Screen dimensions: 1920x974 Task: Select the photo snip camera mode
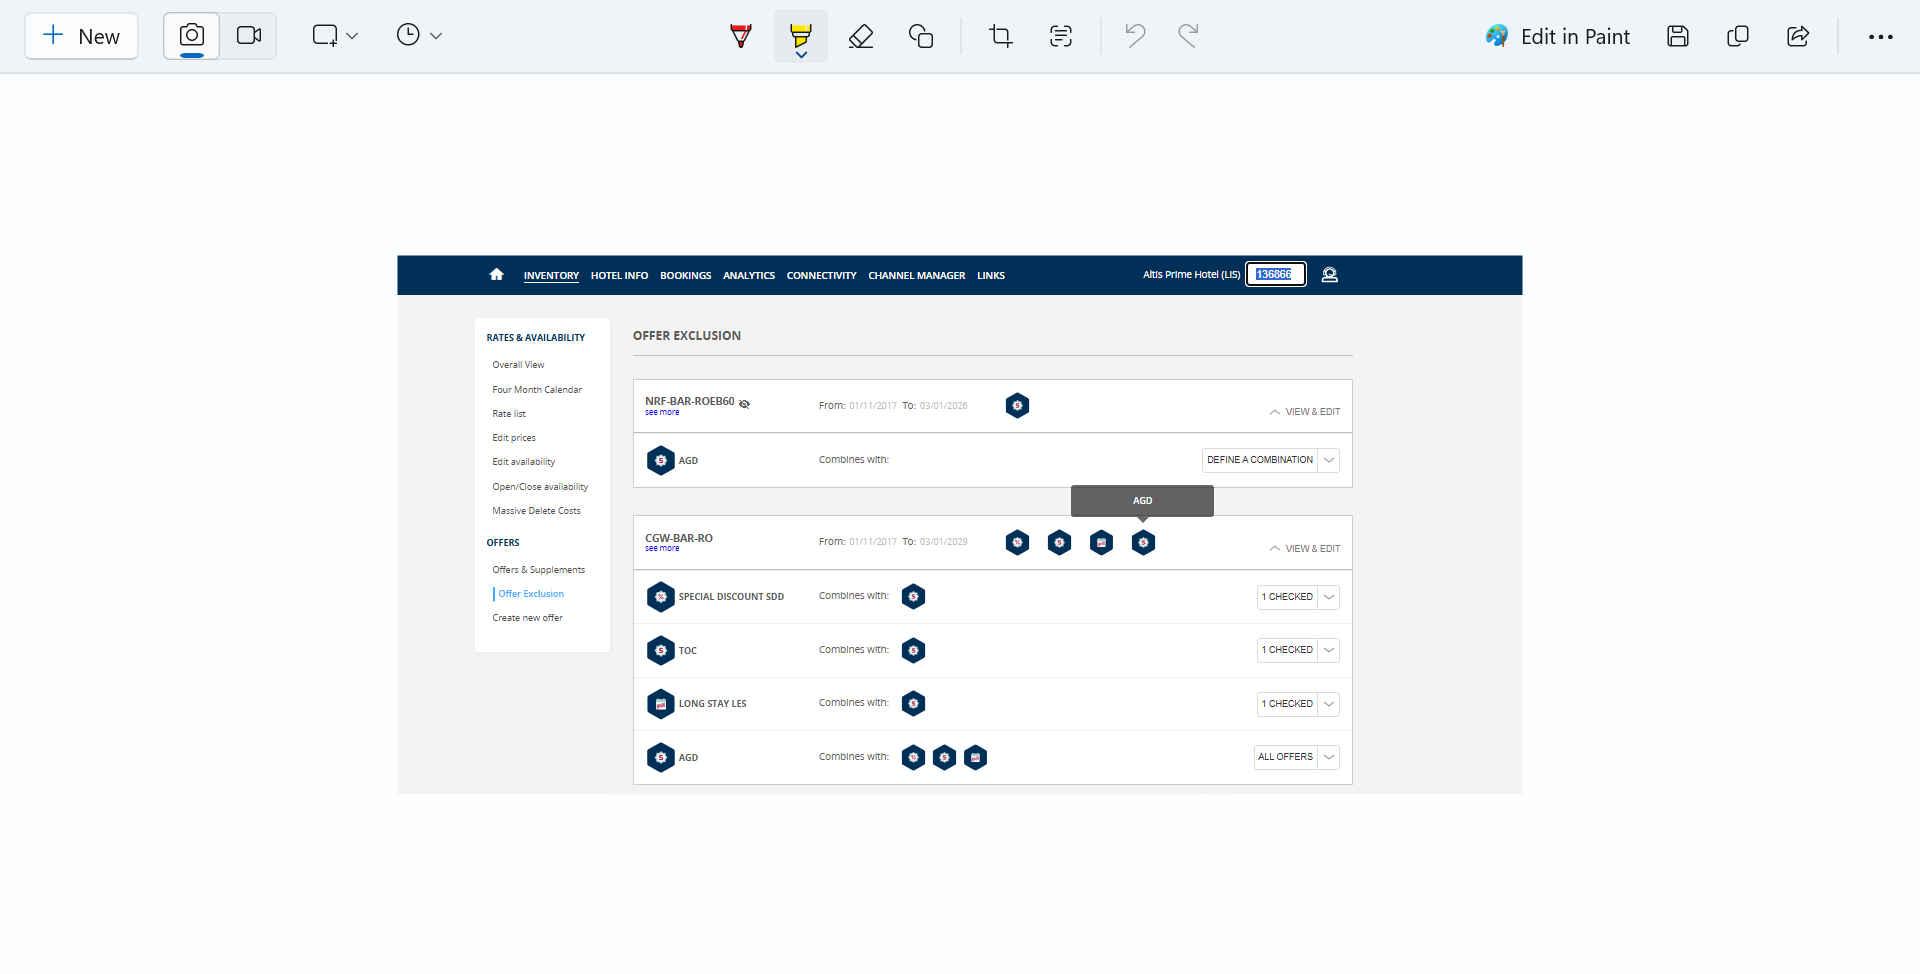[x=192, y=36]
